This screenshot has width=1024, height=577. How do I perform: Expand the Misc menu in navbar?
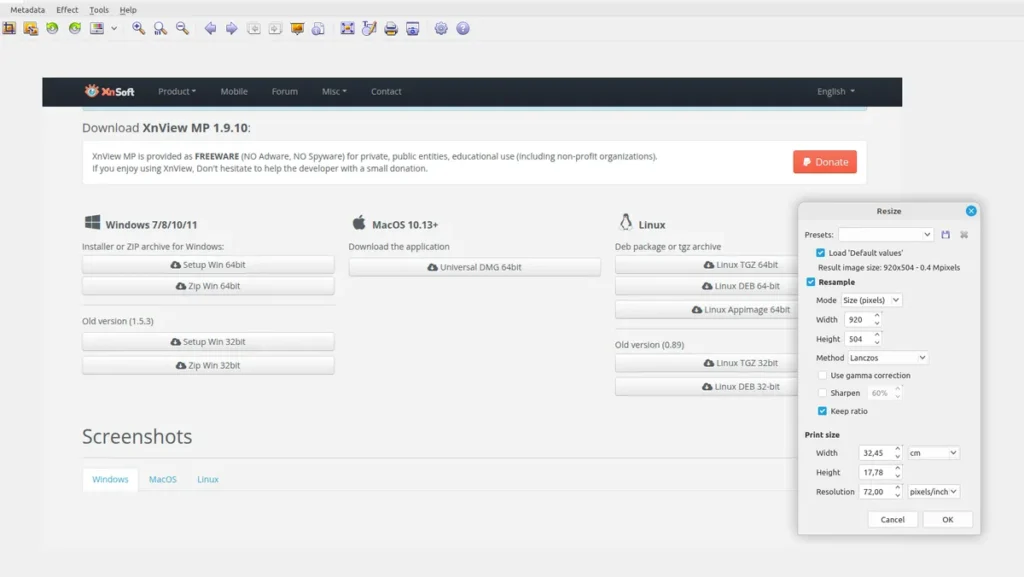334,91
